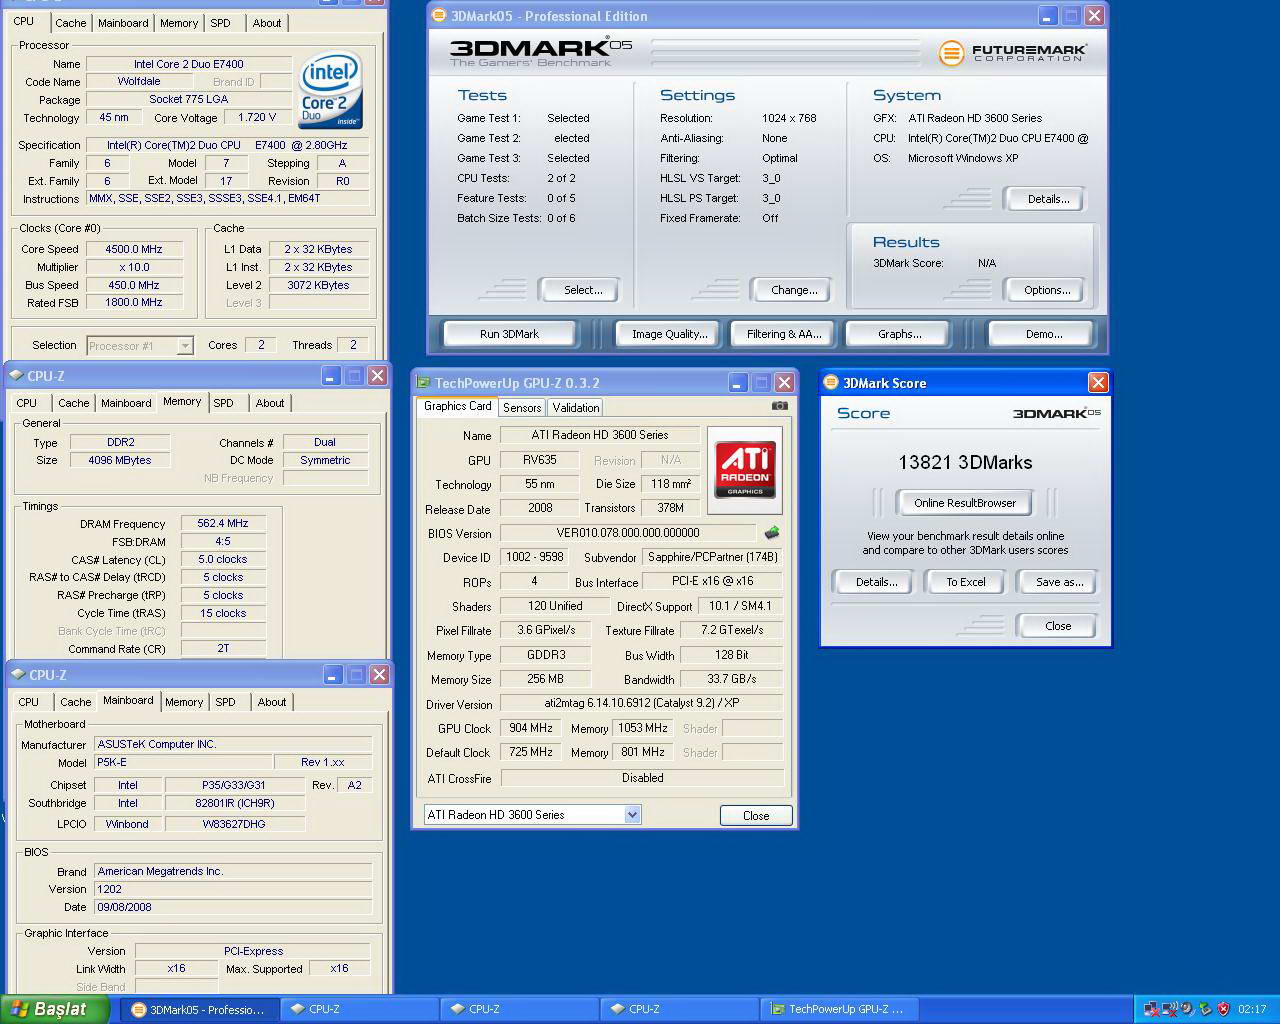Image resolution: width=1280 pixels, height=1024 pixels.
Task: Open the Processor #1 selection dropdown
Action: tap(185, 346)
